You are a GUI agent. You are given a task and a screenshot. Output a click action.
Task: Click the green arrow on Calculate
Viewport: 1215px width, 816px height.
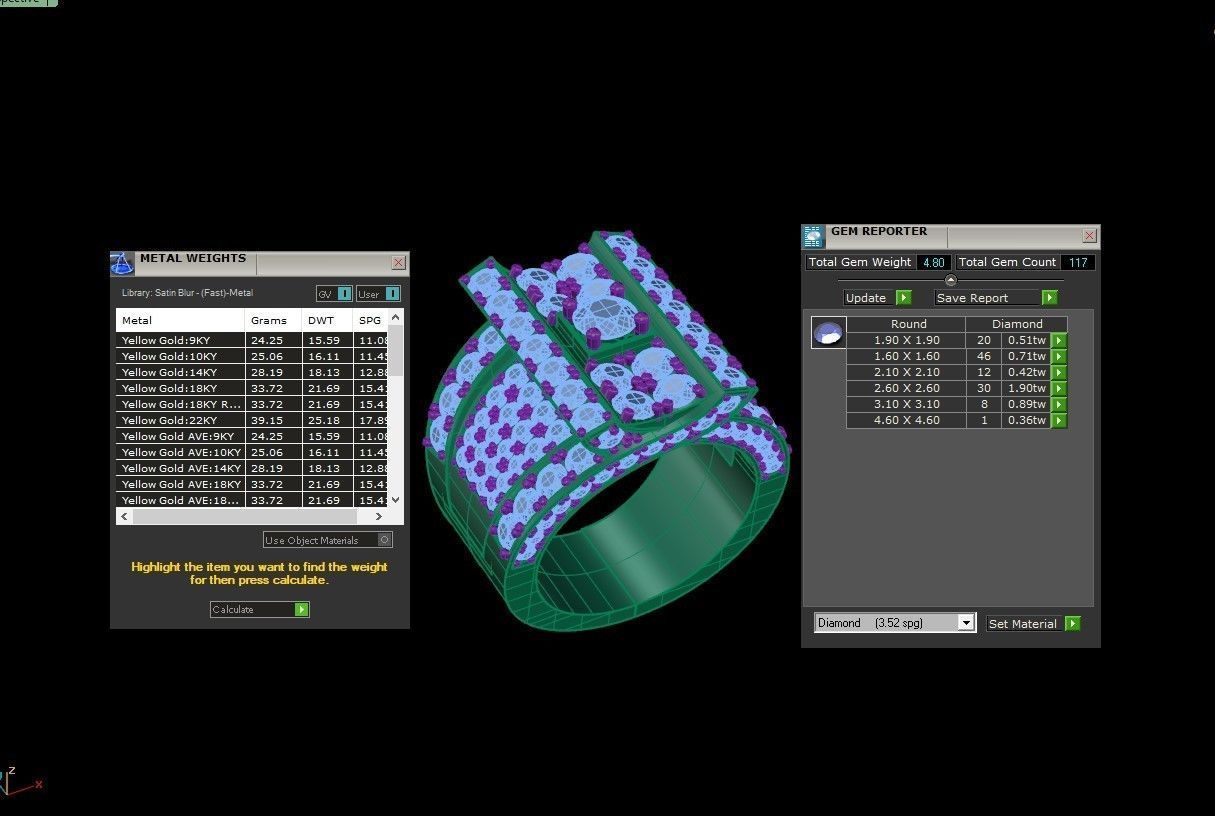(x=302, y=609)
